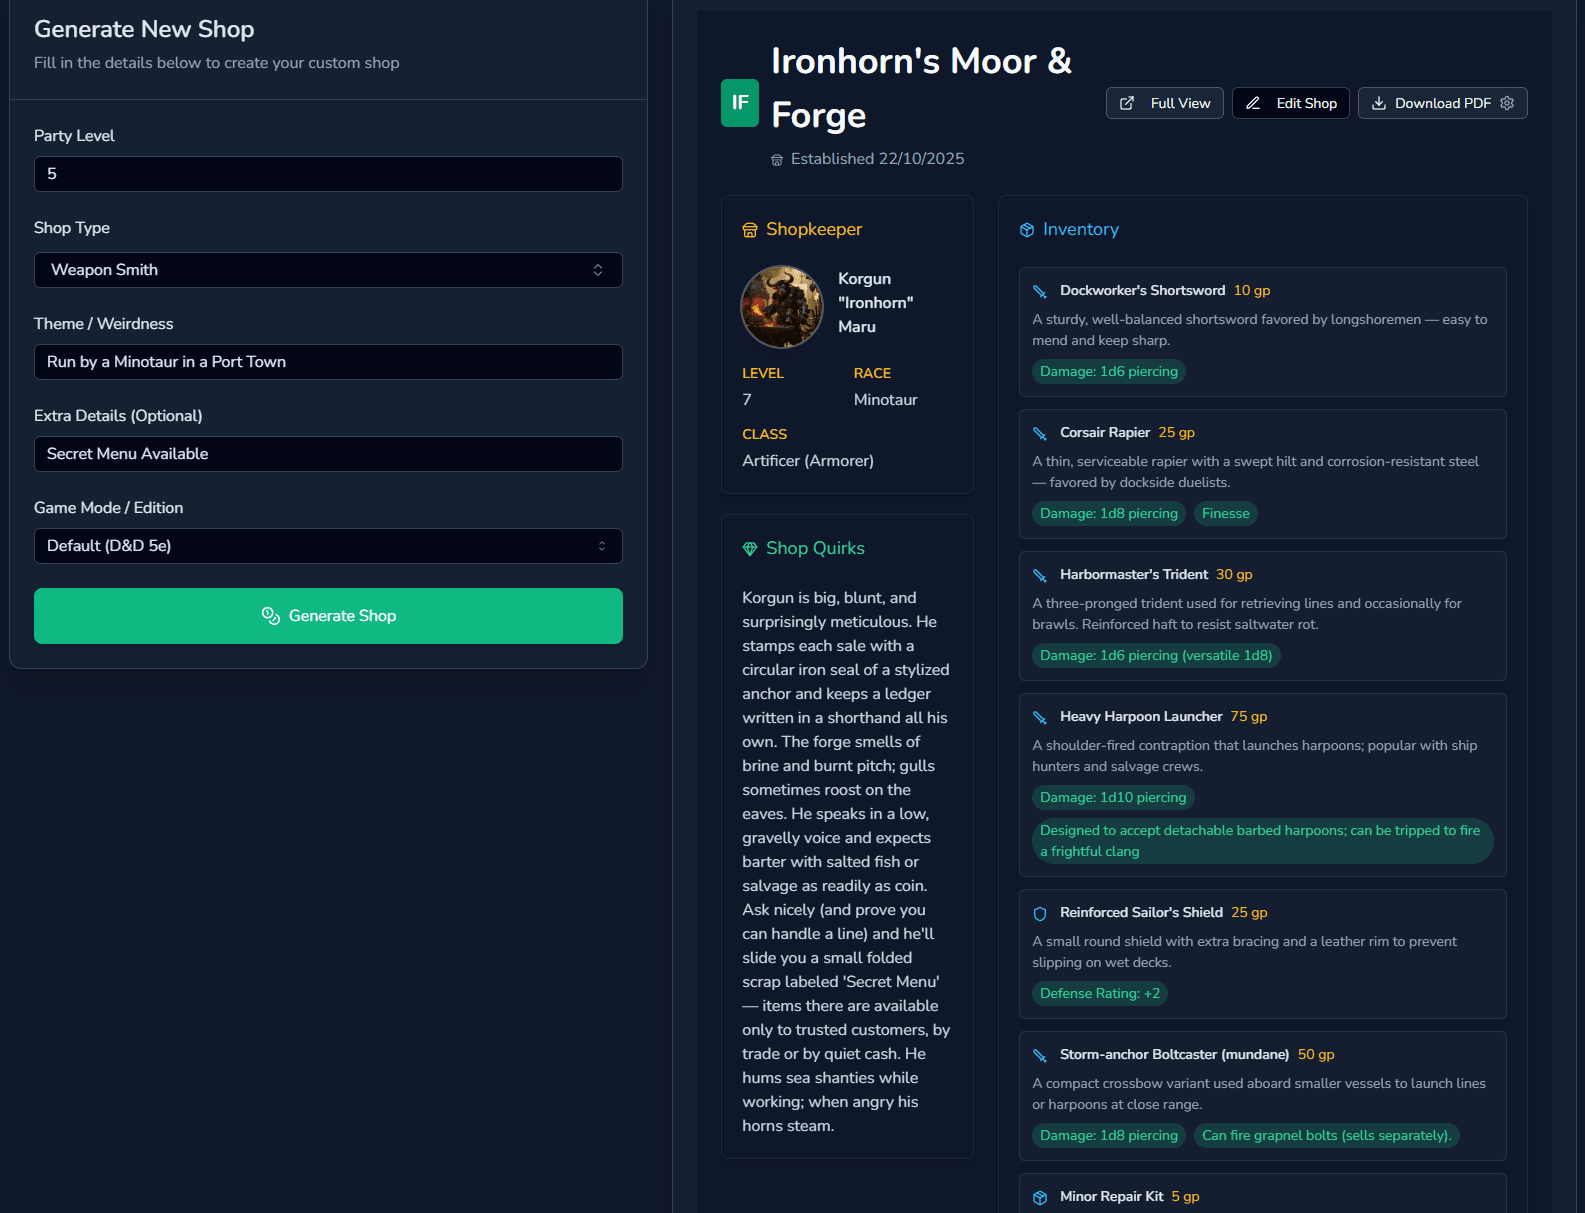
Task: Click the detachable barbed harpoons property tag
Action: point(1262,841)
